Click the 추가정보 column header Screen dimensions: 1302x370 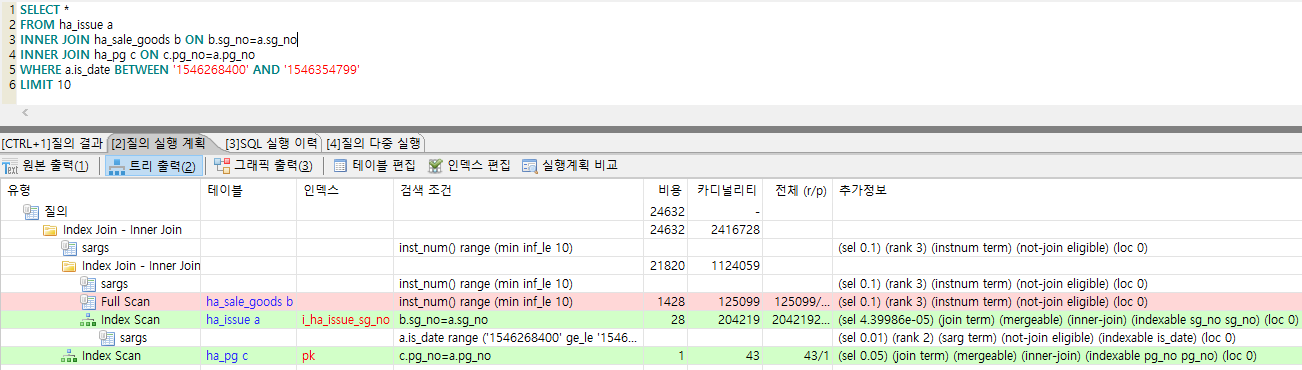(1067, 190)
